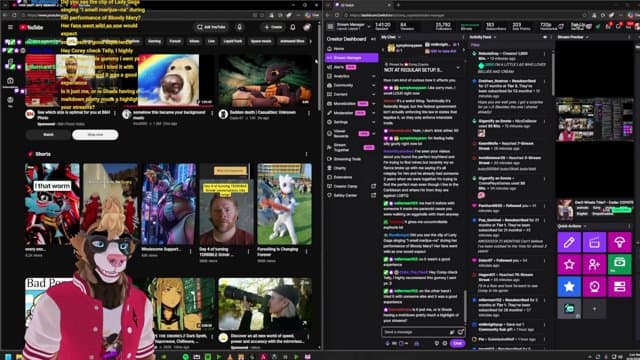Image resolution: width=640 pixels, height=360 pixels.
Task: Open the white furry mascot Short thumbnail
Action: (284, 204)
